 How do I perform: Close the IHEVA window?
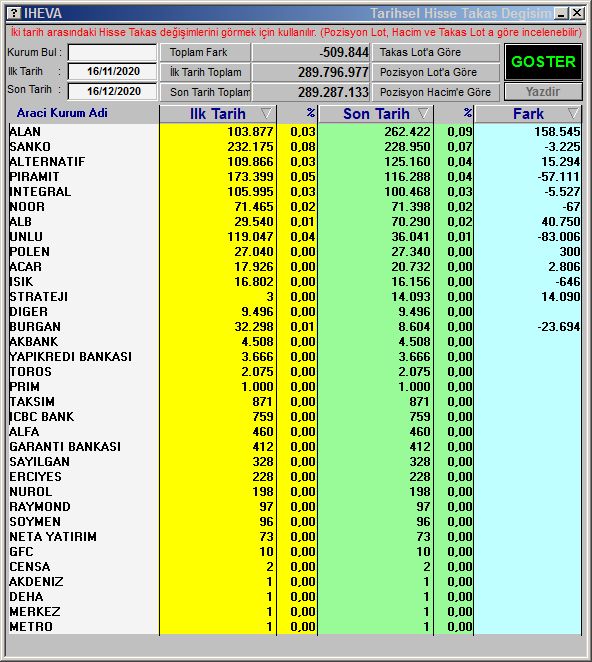coord(577,14)
